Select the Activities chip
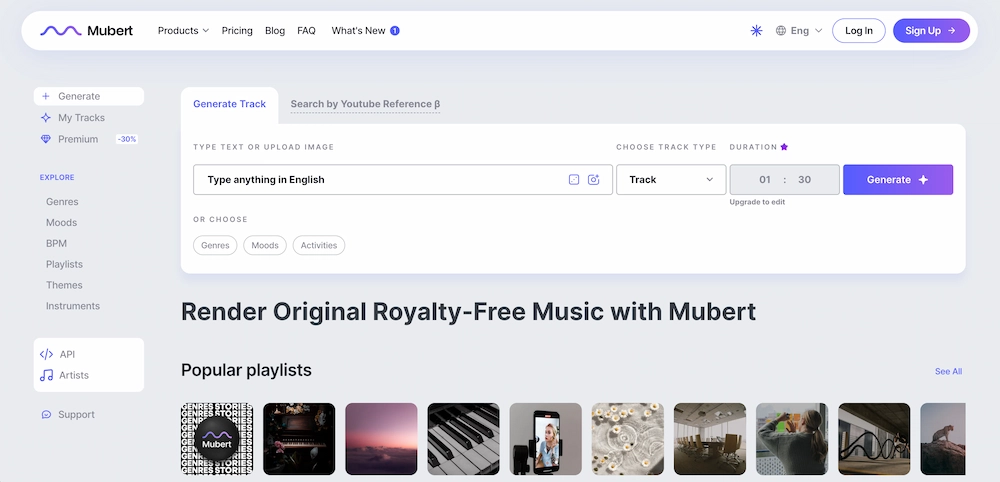This screenshot has height=482, width=1000. pos(319,245)
